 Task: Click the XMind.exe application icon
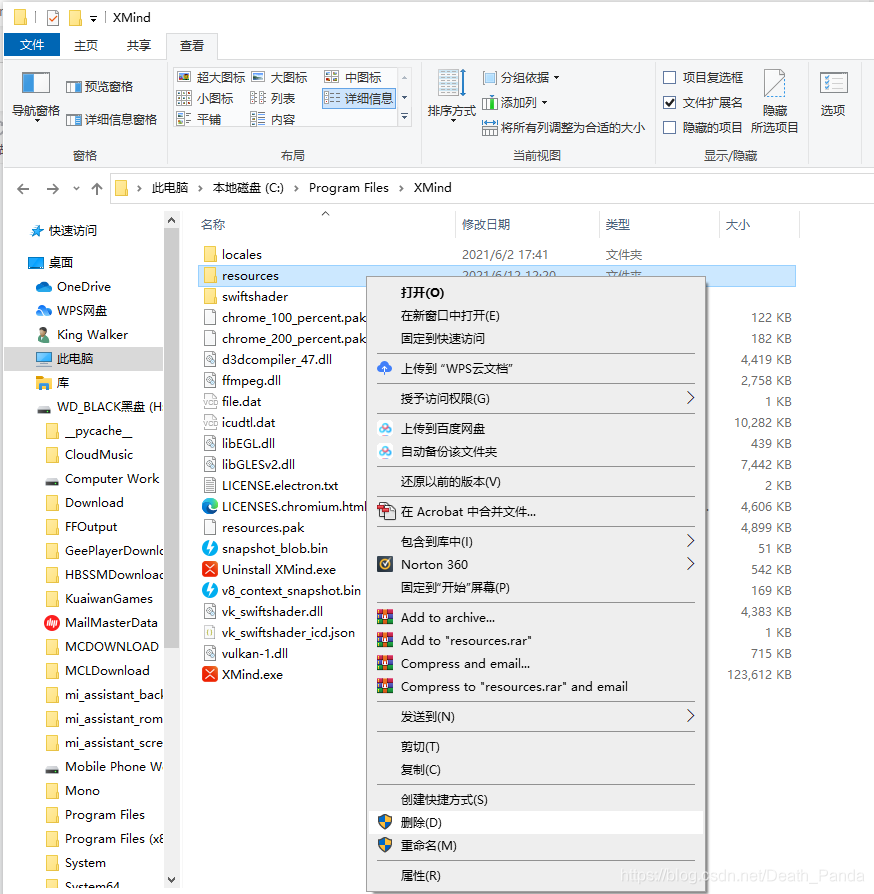point(210,675)
